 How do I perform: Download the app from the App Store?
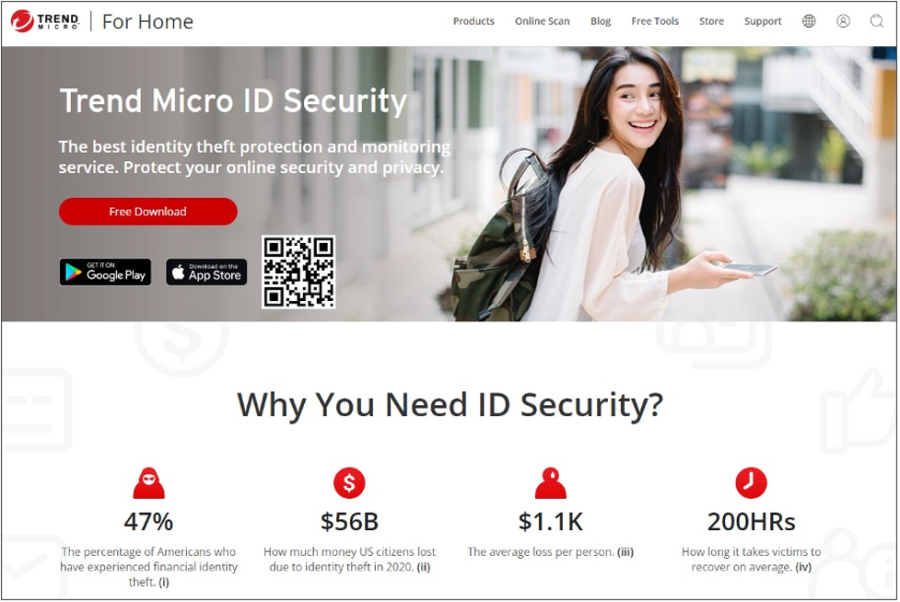tap(207, 272)
